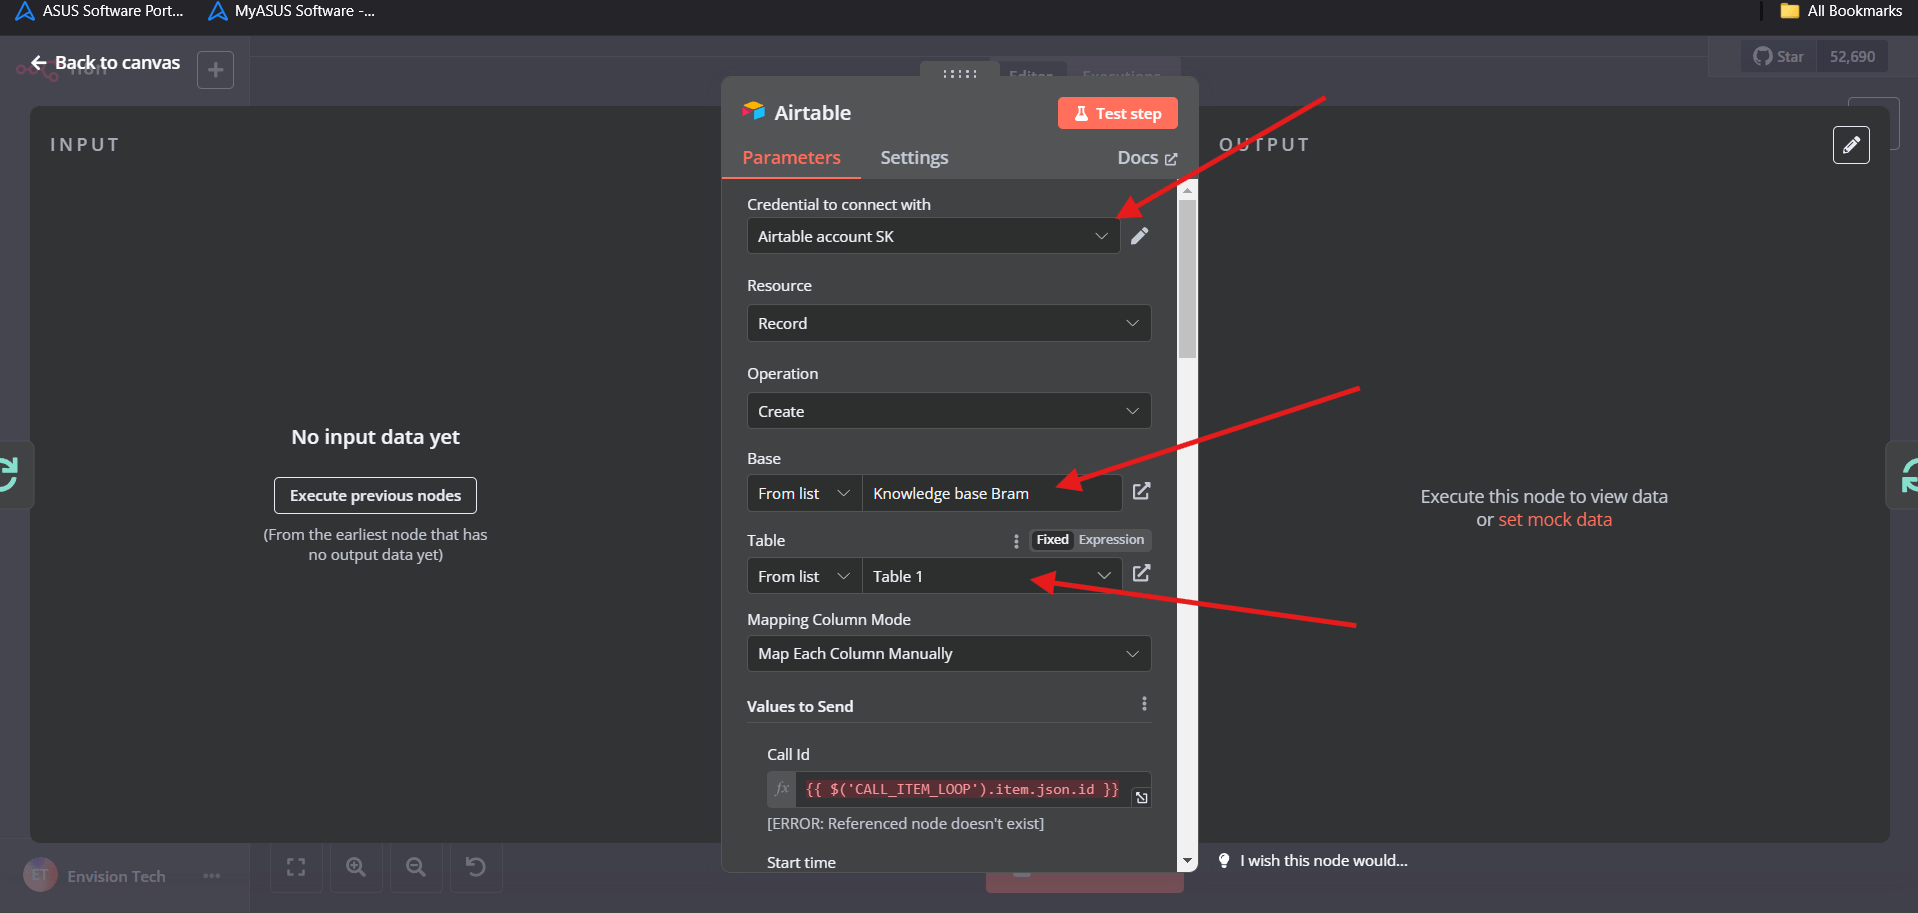Switch Table field to Expression mode
Viewport: 1918px width, 913px height.
click(x=1110, y=540)
